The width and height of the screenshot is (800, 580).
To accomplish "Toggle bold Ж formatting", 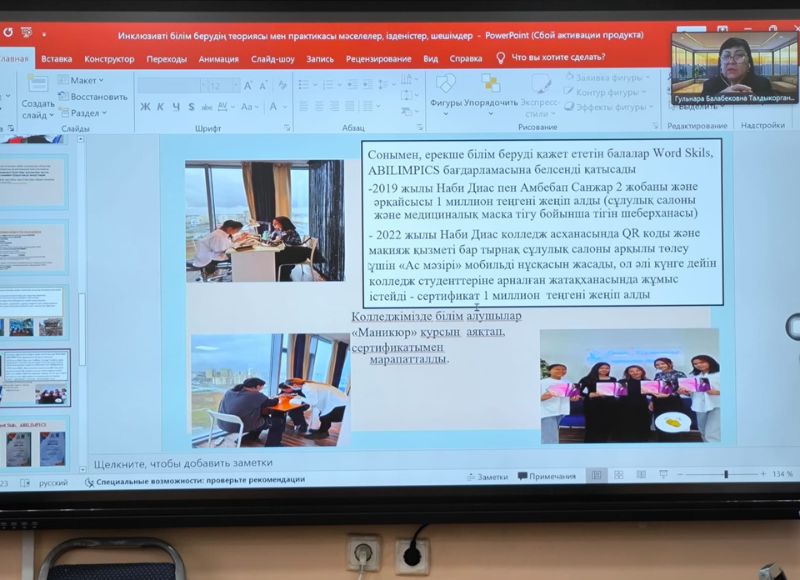I will pos(146,107).
